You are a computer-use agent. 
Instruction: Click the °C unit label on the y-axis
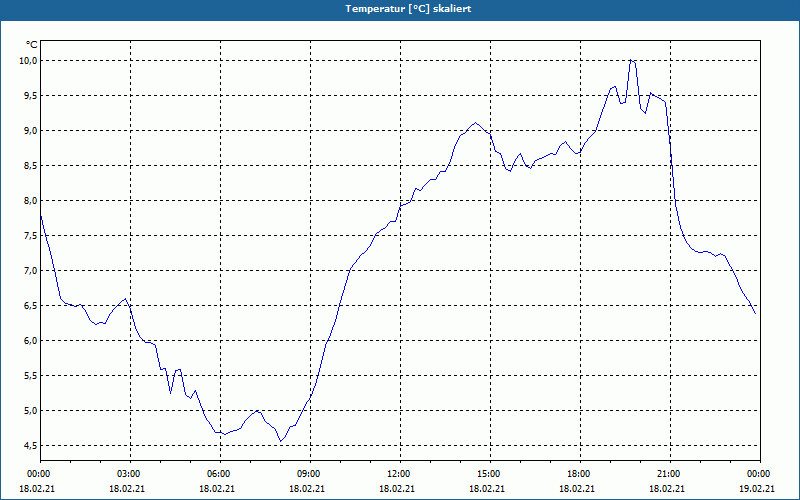32,45
